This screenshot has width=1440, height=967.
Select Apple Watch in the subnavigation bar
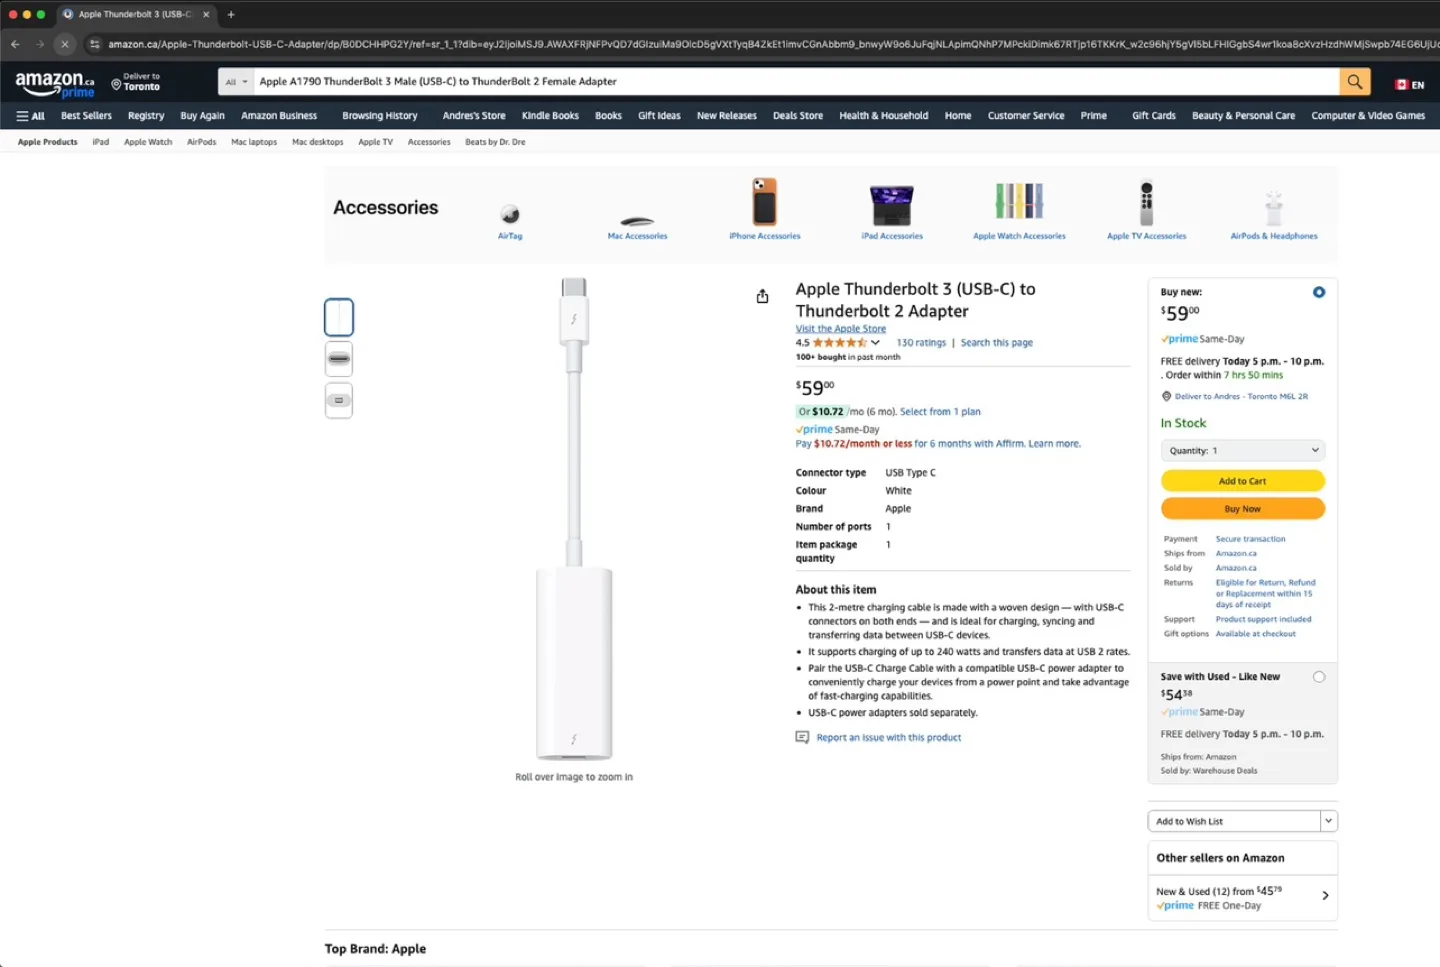tap(147, 141)
